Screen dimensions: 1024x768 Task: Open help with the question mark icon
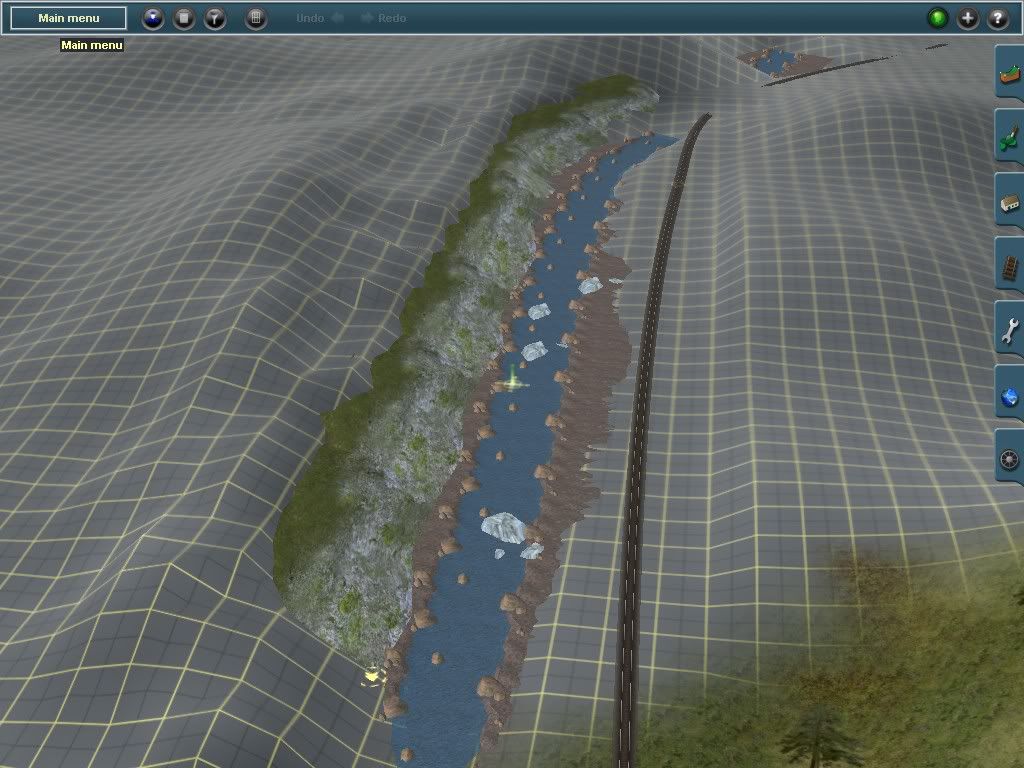998,18
